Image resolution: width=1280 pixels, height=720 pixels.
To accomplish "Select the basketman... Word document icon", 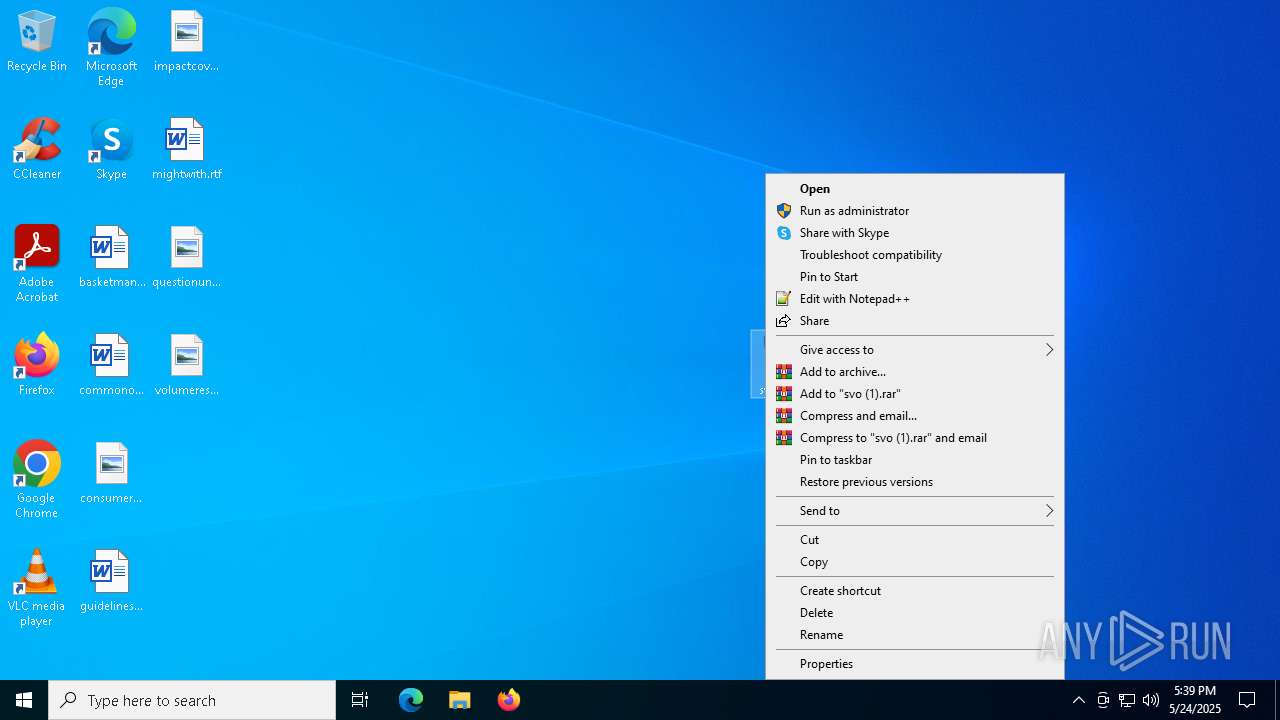I will pyautogui.click(x=111, y=258).
